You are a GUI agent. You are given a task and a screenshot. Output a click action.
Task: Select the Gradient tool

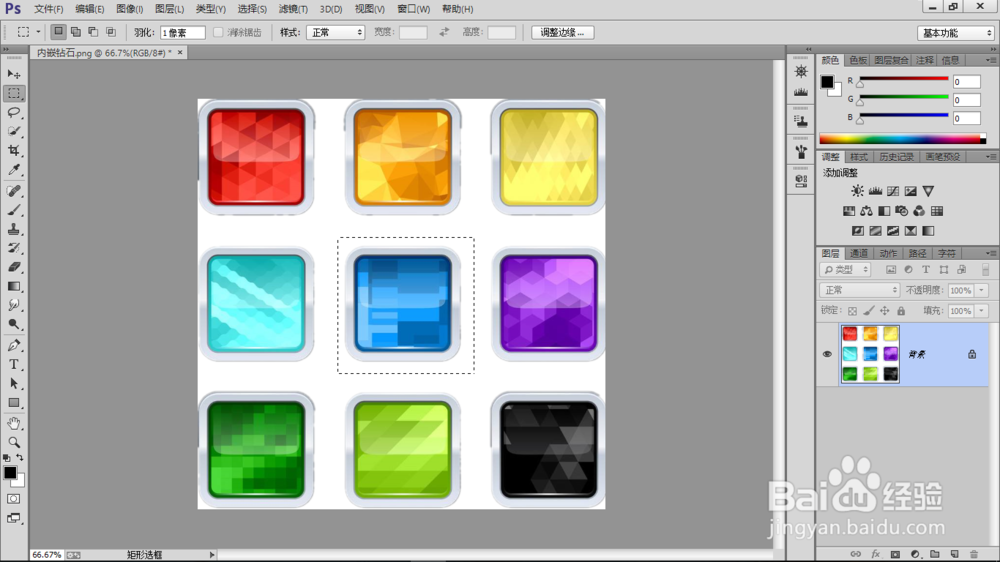[x=13, y=286]
